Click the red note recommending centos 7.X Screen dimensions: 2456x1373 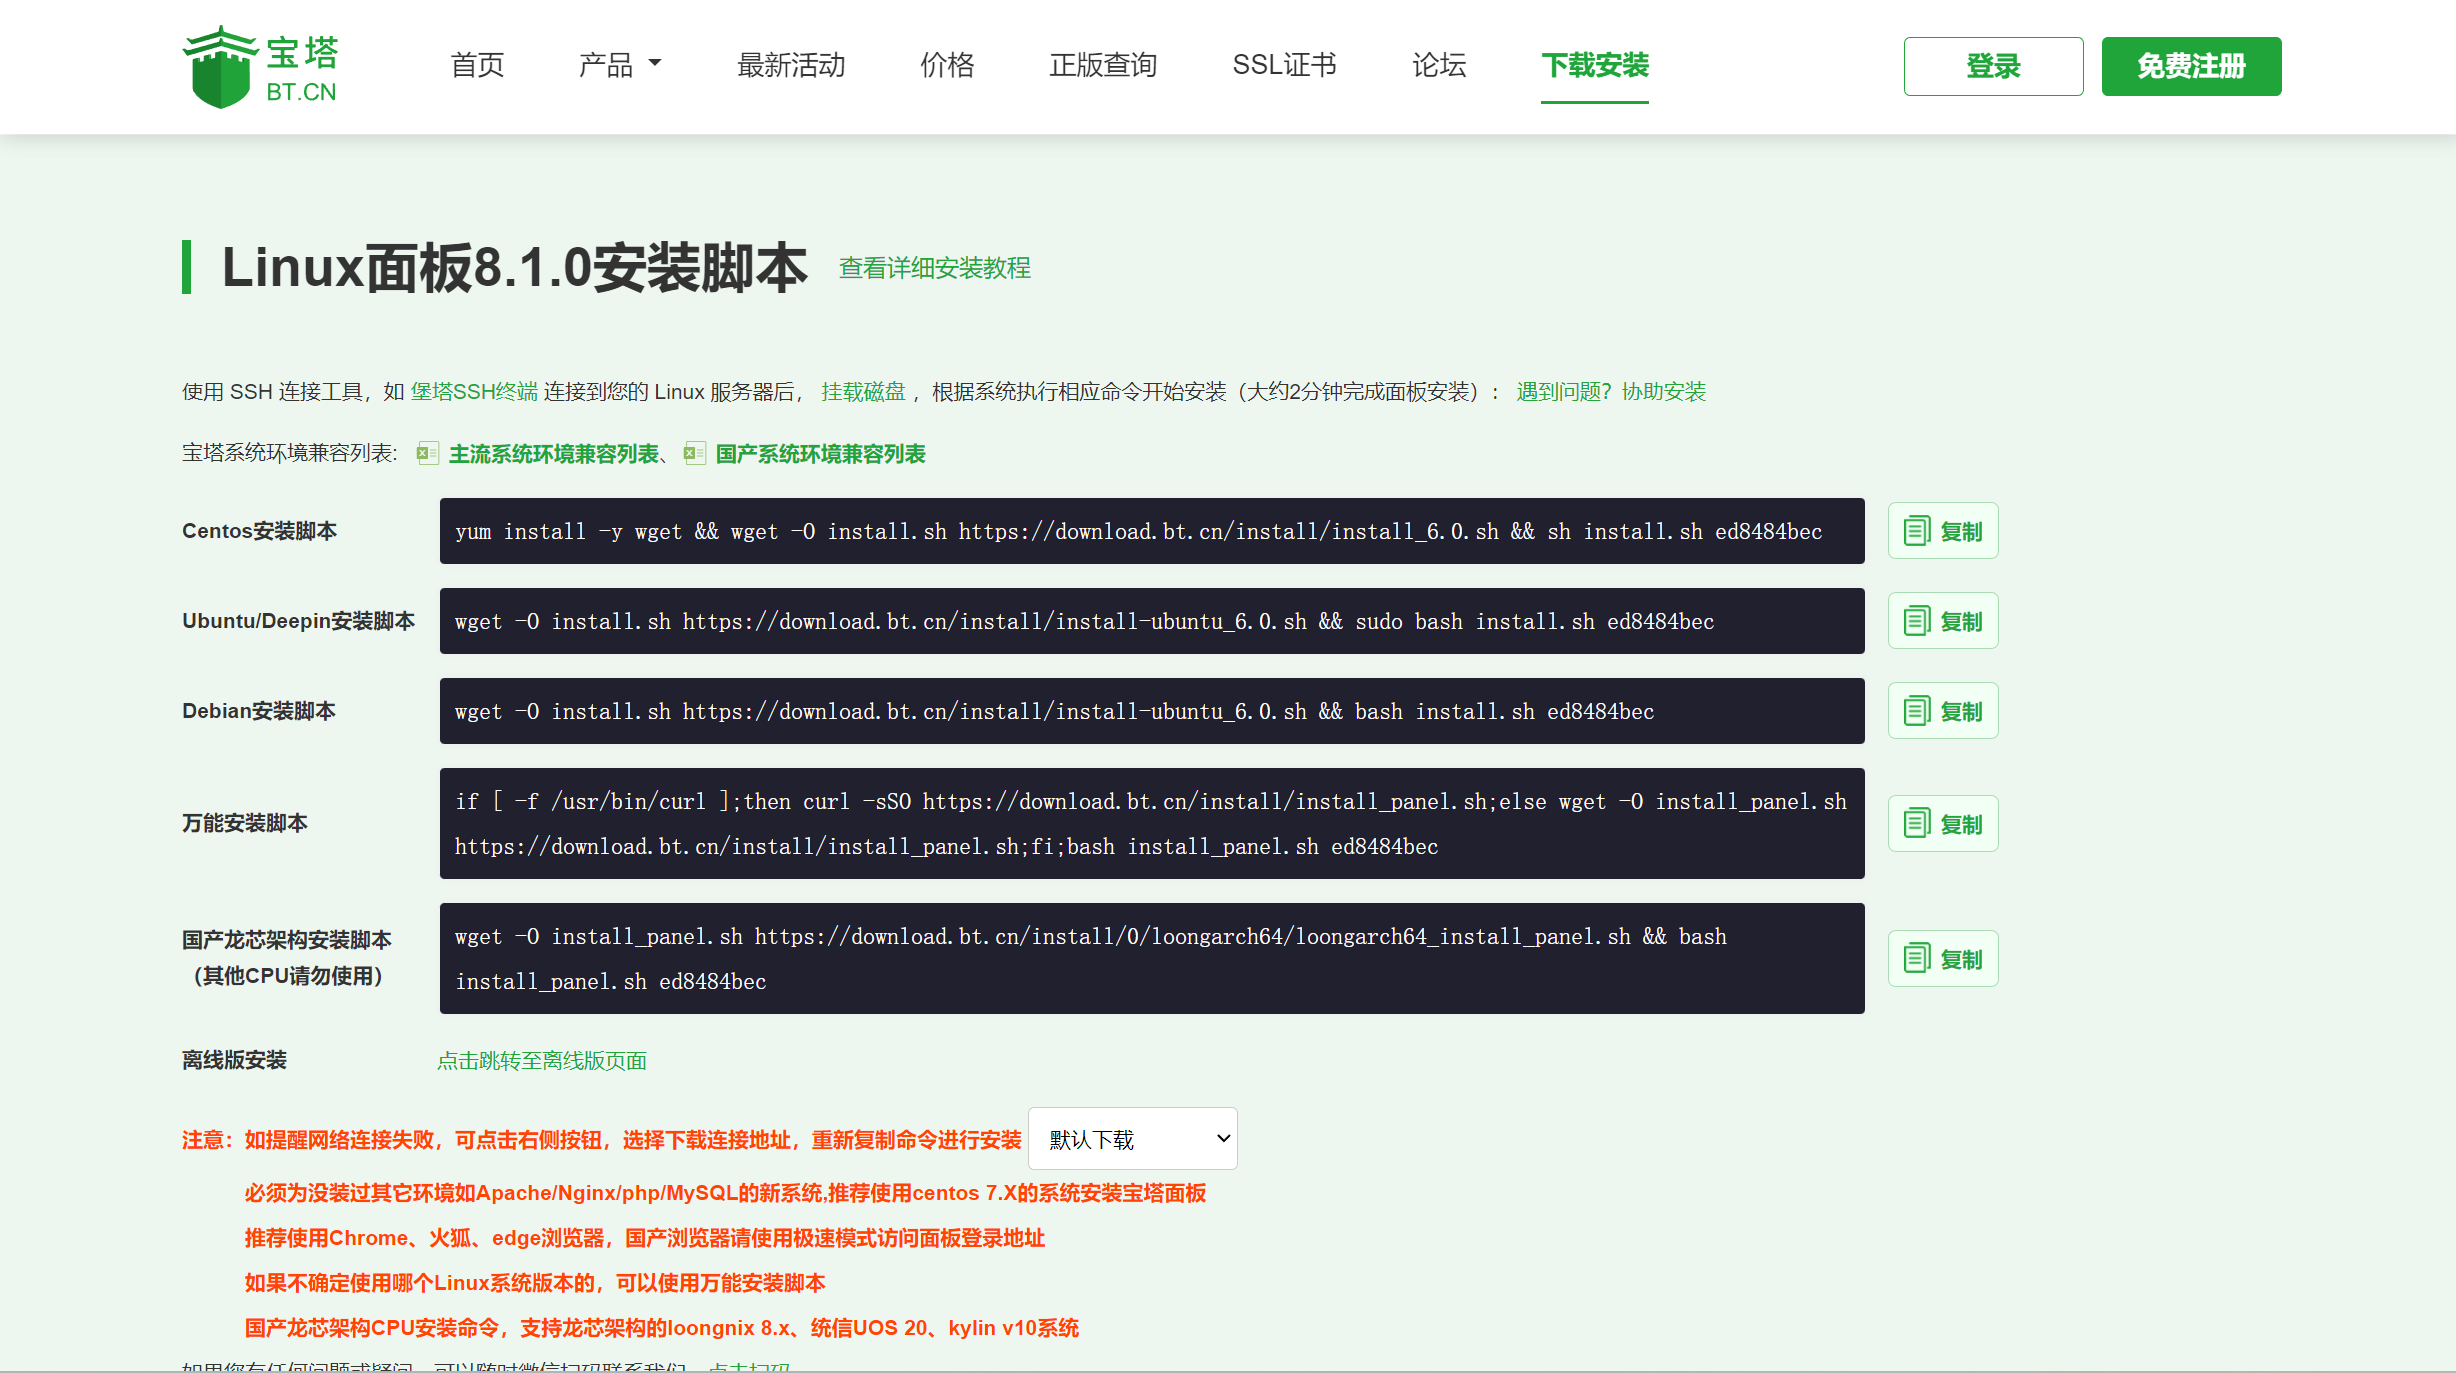[725, 1193]
